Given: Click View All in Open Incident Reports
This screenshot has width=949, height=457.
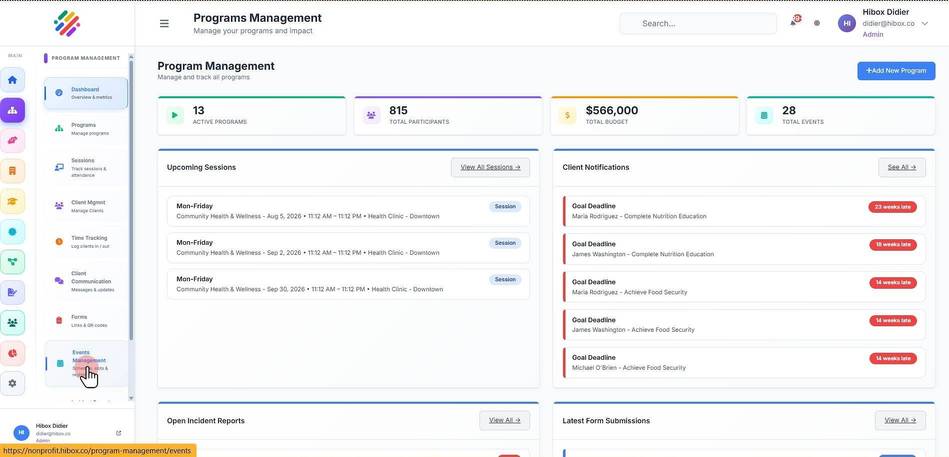Looking at the screenshot, I should 505,420.
